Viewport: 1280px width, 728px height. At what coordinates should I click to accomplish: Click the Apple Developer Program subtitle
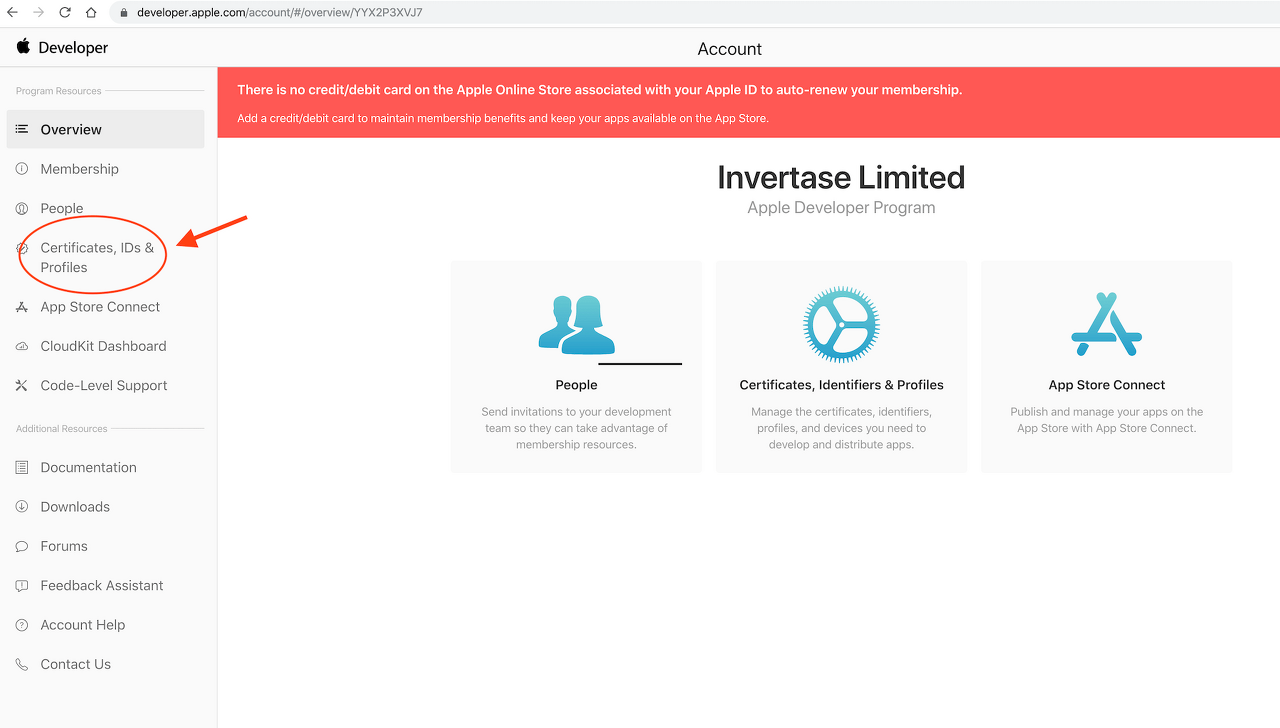841,208
